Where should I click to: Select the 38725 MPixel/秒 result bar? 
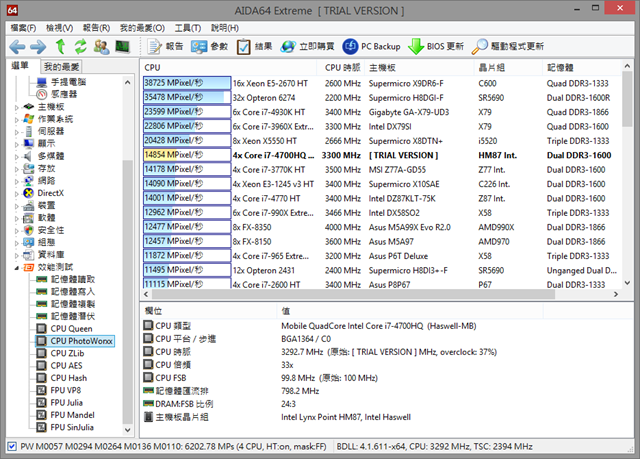point(187,83)
